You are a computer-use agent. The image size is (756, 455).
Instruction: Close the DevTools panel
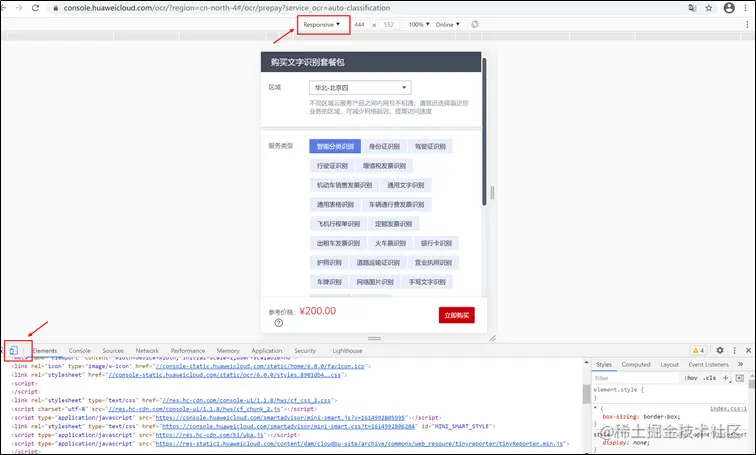(x=748, y=350)
